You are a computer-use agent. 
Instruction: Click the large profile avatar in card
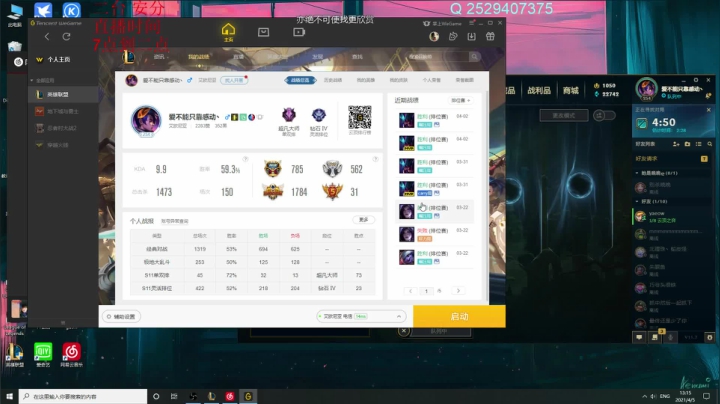tap(146, 121)
